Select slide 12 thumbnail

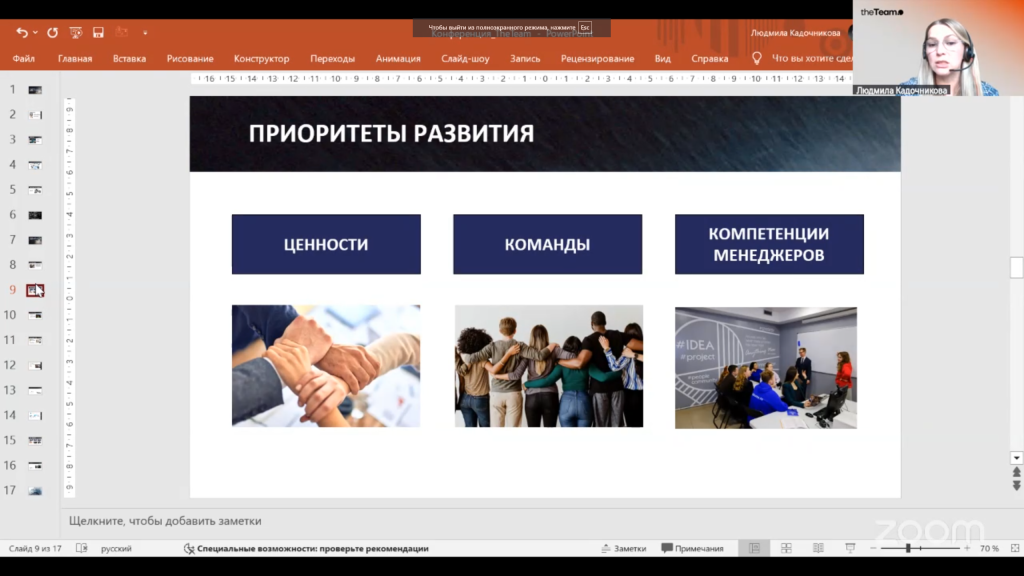pyautogui.click(x=35, y=365)
